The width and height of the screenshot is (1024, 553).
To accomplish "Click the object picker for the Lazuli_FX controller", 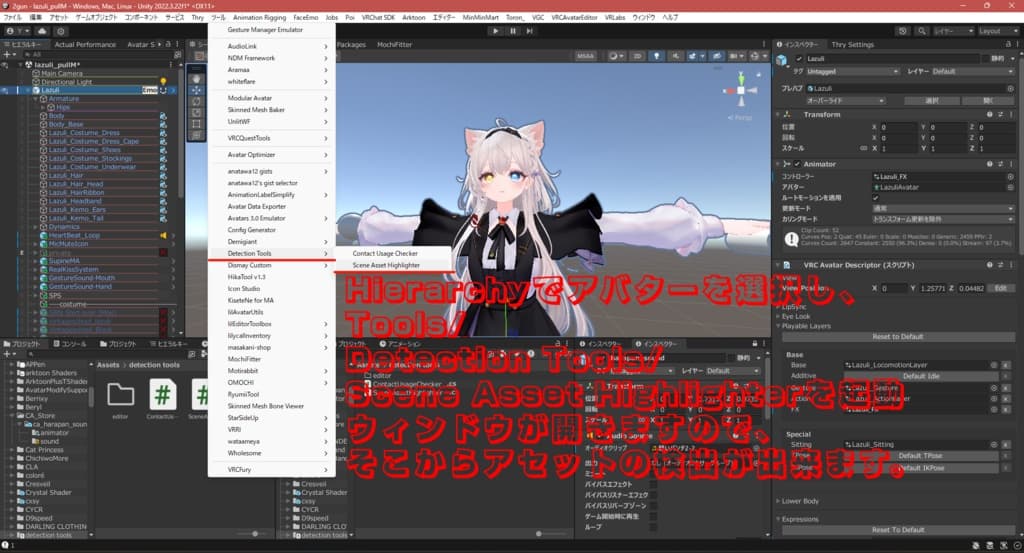I will (1010, 177).
